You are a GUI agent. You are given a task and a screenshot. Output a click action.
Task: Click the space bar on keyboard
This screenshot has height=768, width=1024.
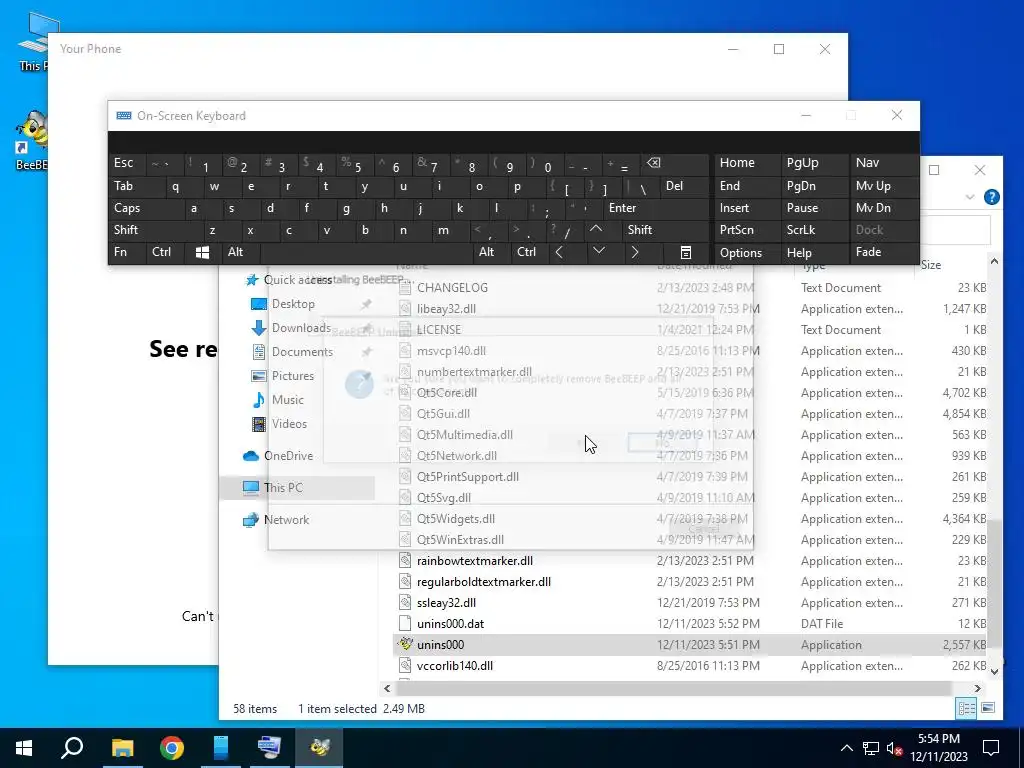click(366, 253)
